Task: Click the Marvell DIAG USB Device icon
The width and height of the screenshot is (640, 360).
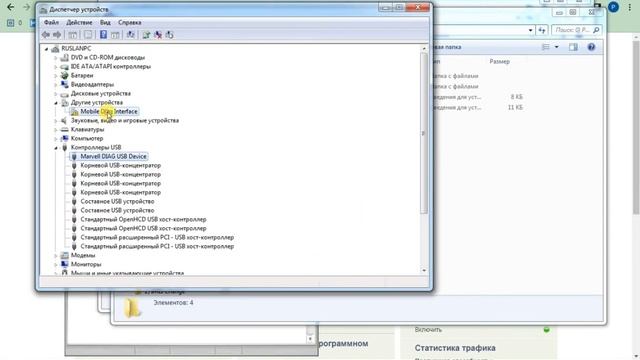Action: tap(74, 156)
